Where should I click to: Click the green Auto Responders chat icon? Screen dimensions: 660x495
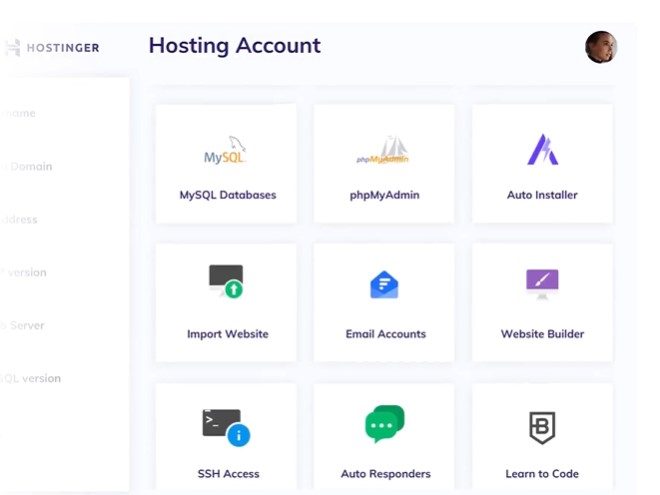coord(385,424)
